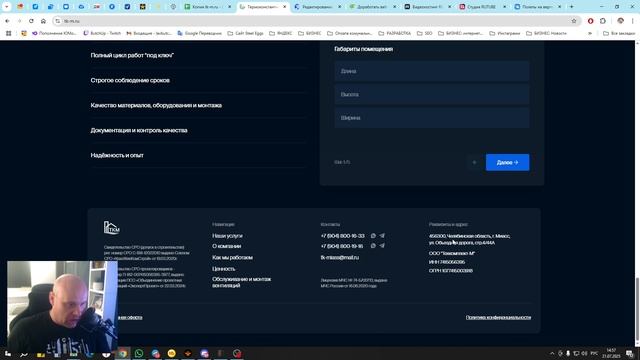Go to the browser home page
Image resolution: width=640 pixels, height=360 pixels.
point(43,21)
